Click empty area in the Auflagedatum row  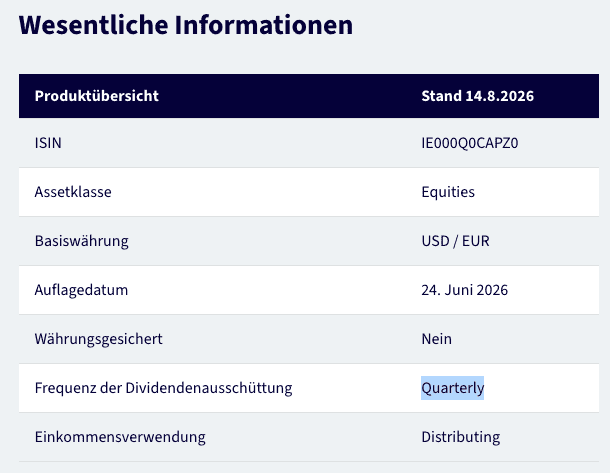pos(272,290)
